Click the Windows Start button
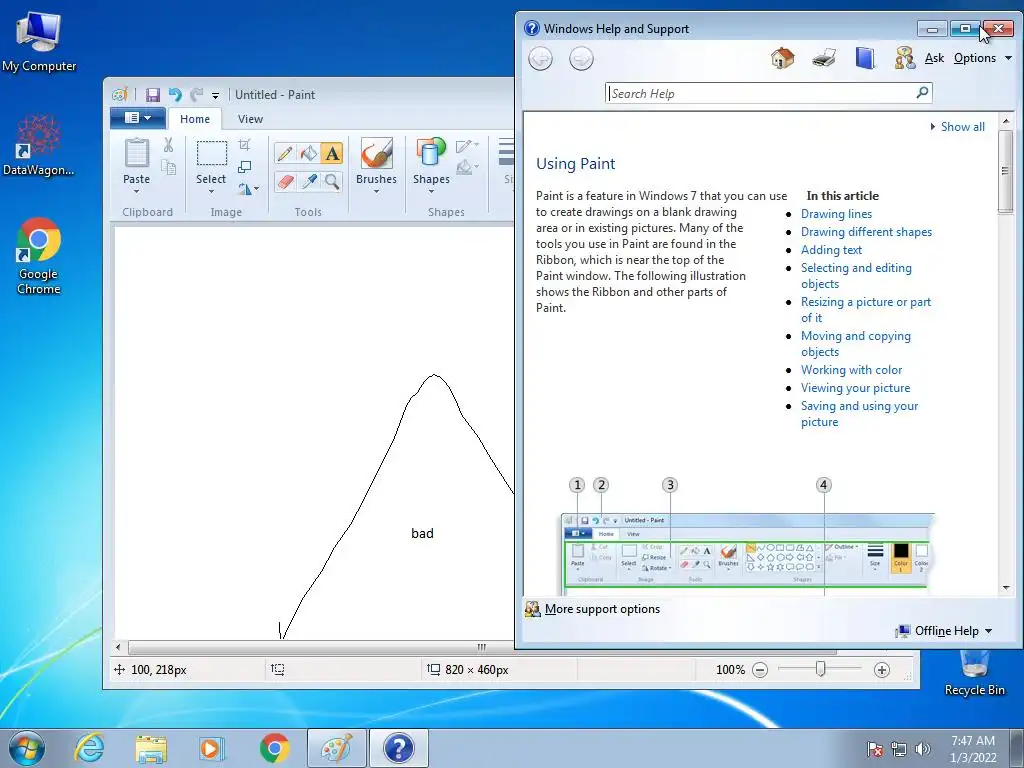This screenshot has width=1024, height=768. pyautogui.click(x=27, y=748)
